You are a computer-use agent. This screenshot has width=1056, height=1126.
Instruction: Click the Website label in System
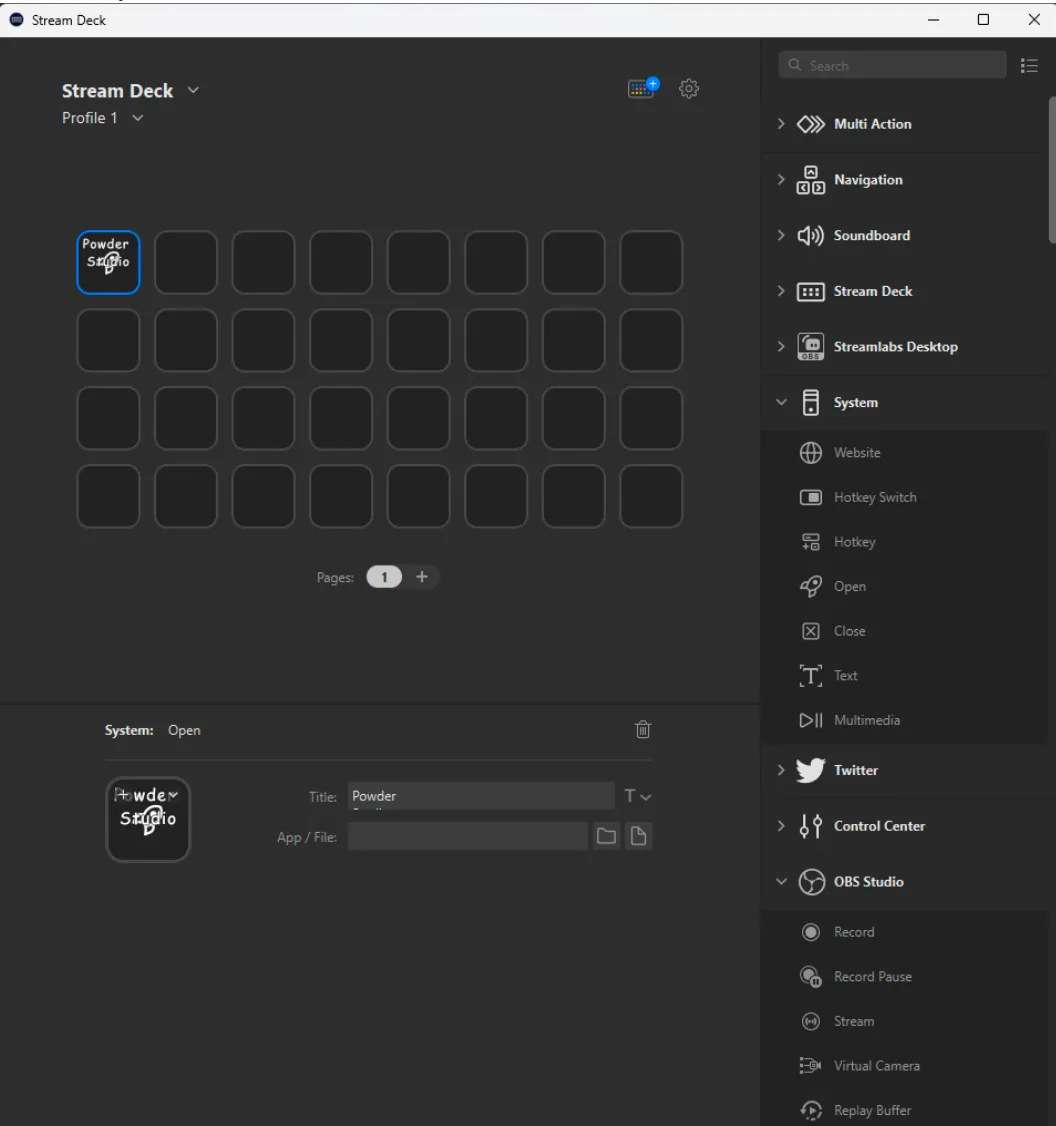coord(857,453)
